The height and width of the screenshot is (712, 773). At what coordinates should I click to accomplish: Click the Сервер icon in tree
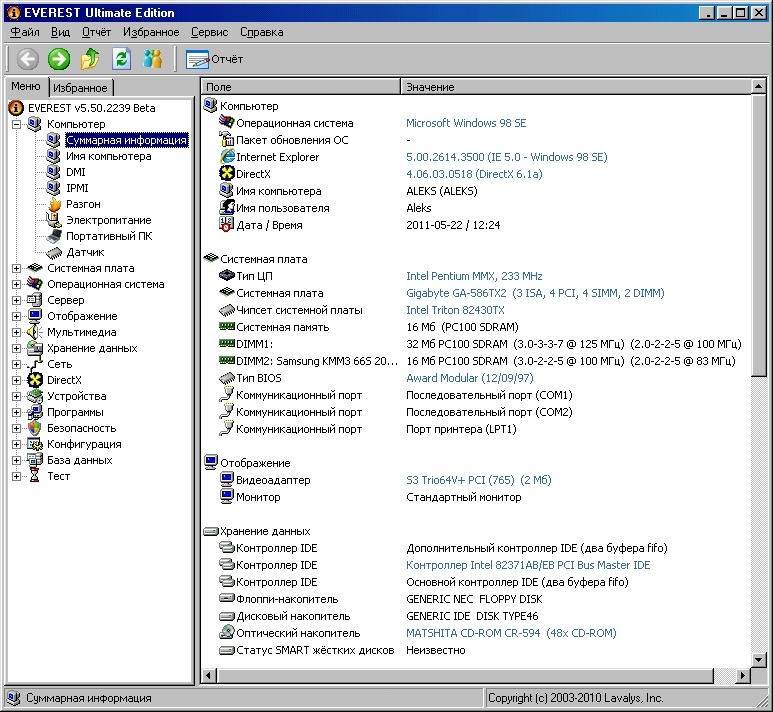35,300
